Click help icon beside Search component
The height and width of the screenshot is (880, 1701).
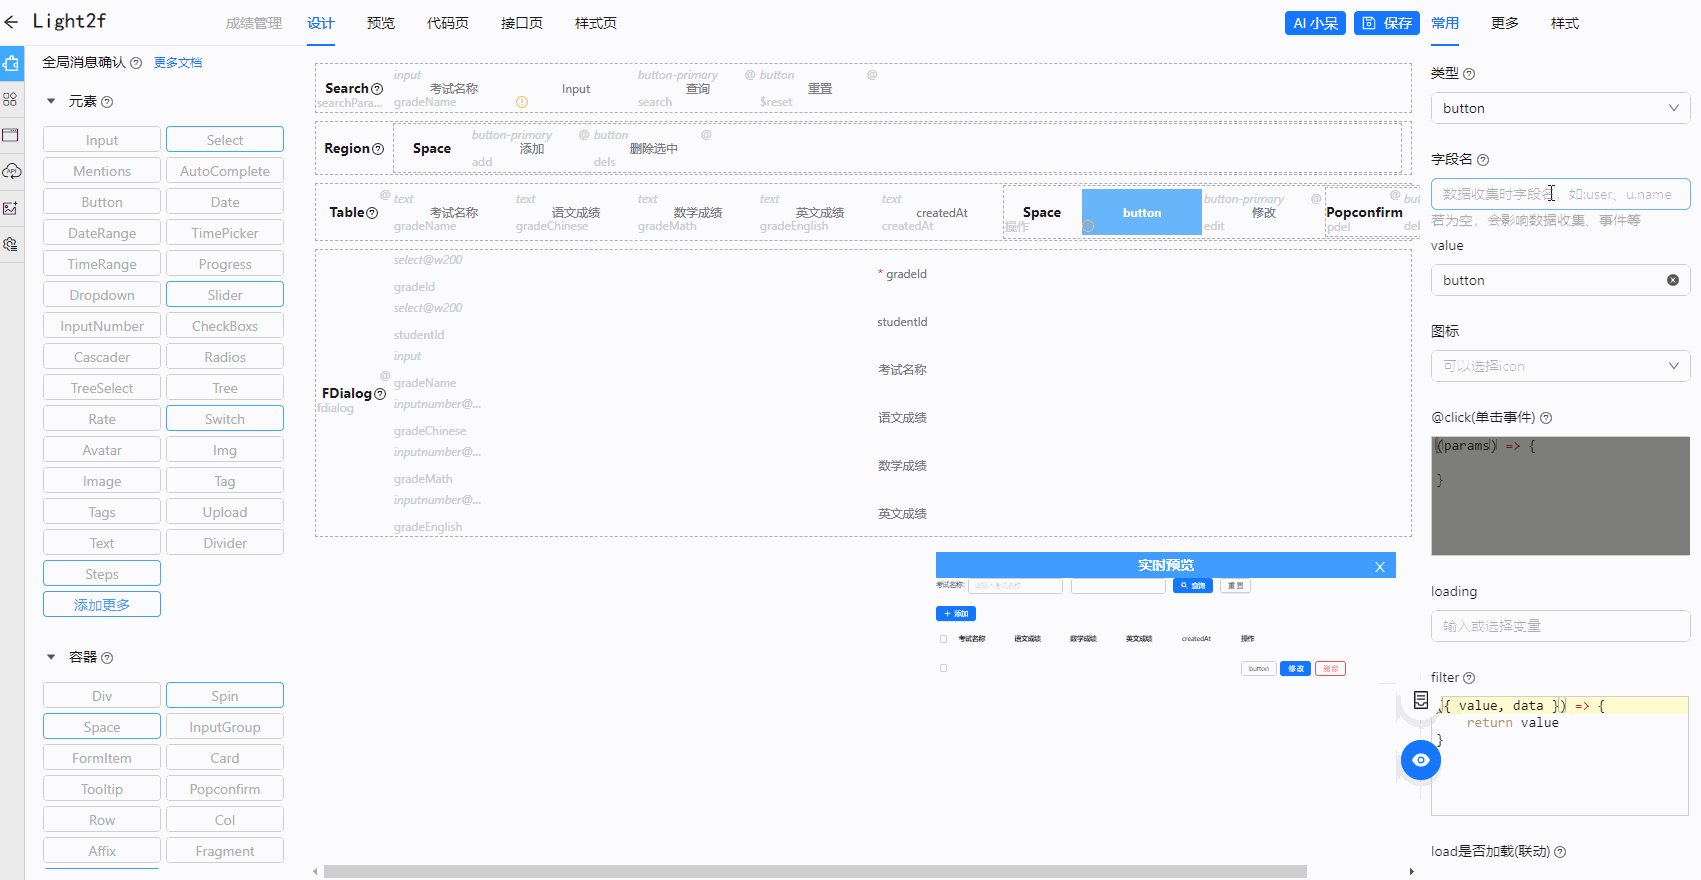pos(377,89)
